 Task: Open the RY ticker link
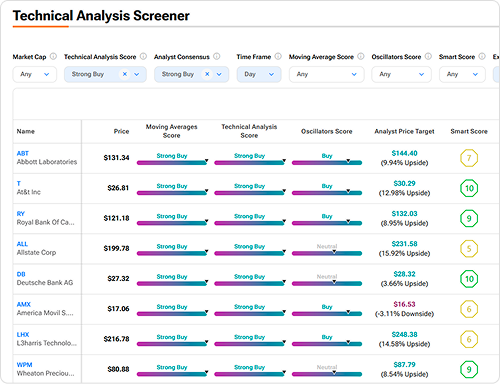tap(21, 214)
